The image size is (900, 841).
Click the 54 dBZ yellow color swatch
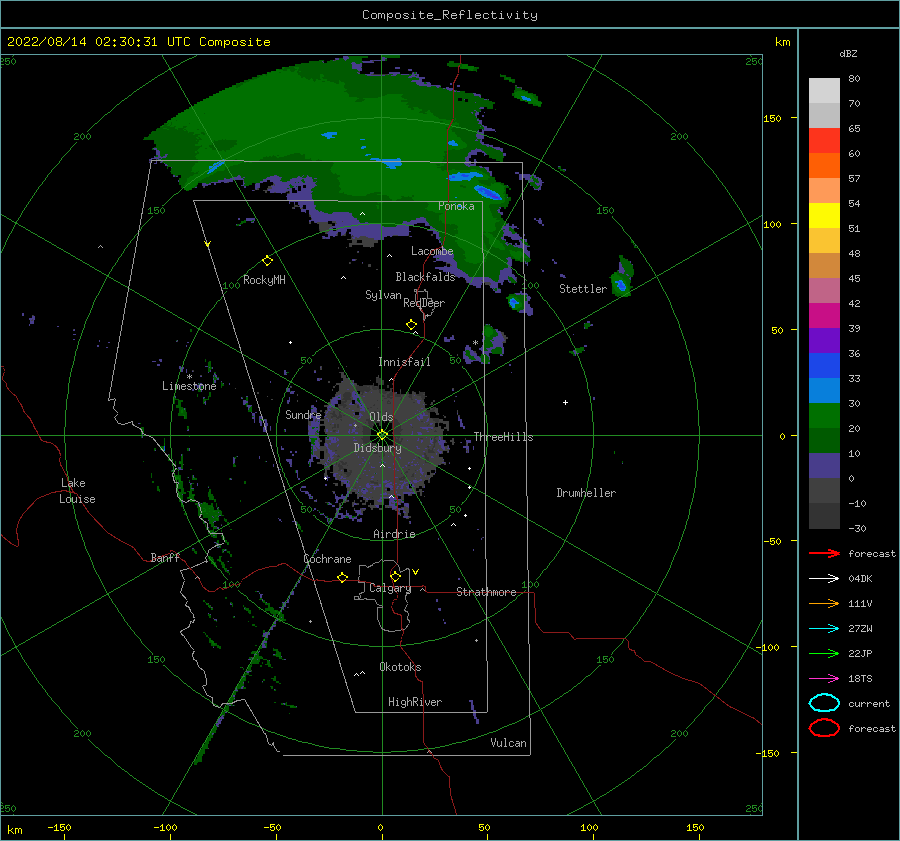coord(824,215)
